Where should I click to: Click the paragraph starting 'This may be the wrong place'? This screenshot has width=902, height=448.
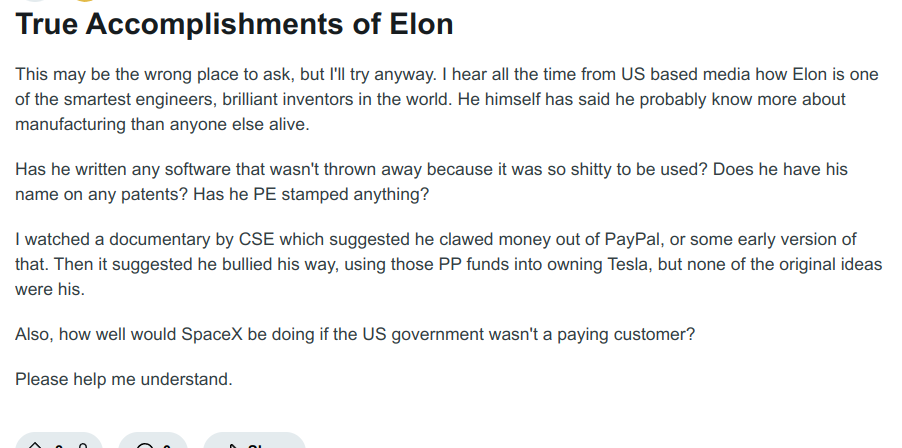pyautogui.click(x=447, y=99)
